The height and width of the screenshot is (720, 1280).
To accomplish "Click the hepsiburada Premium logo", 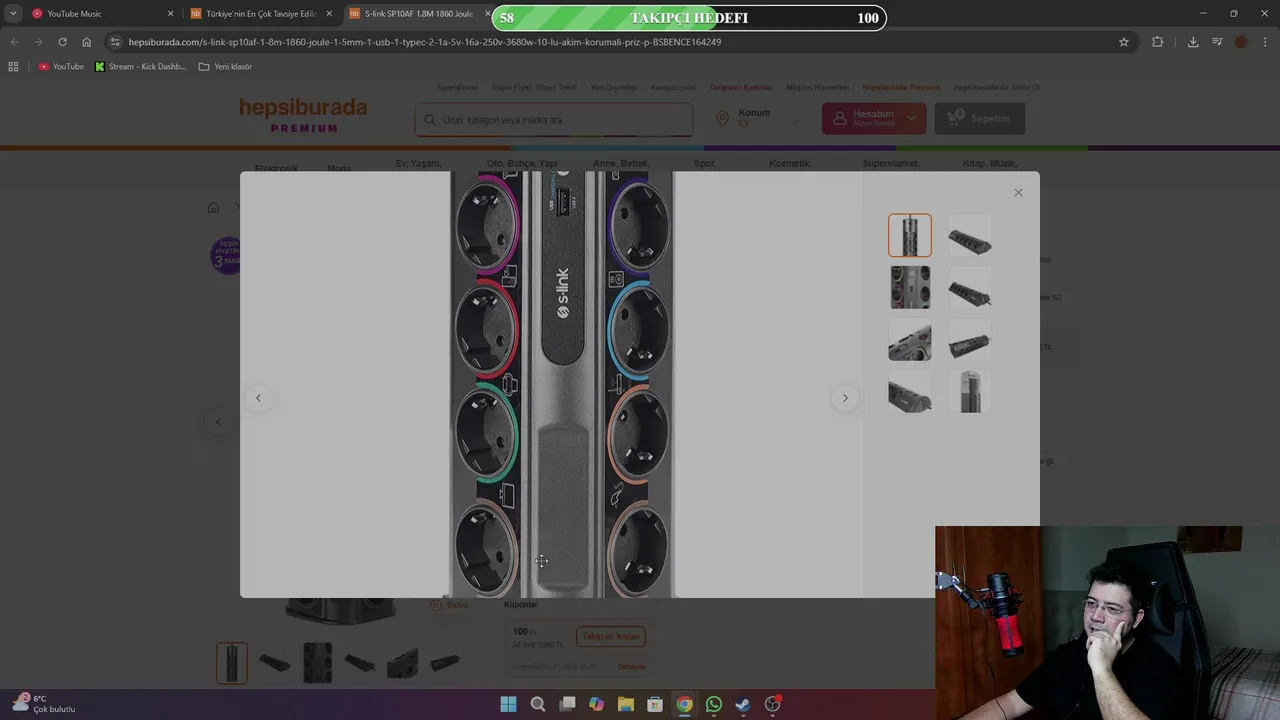I will tap(303, 115).
